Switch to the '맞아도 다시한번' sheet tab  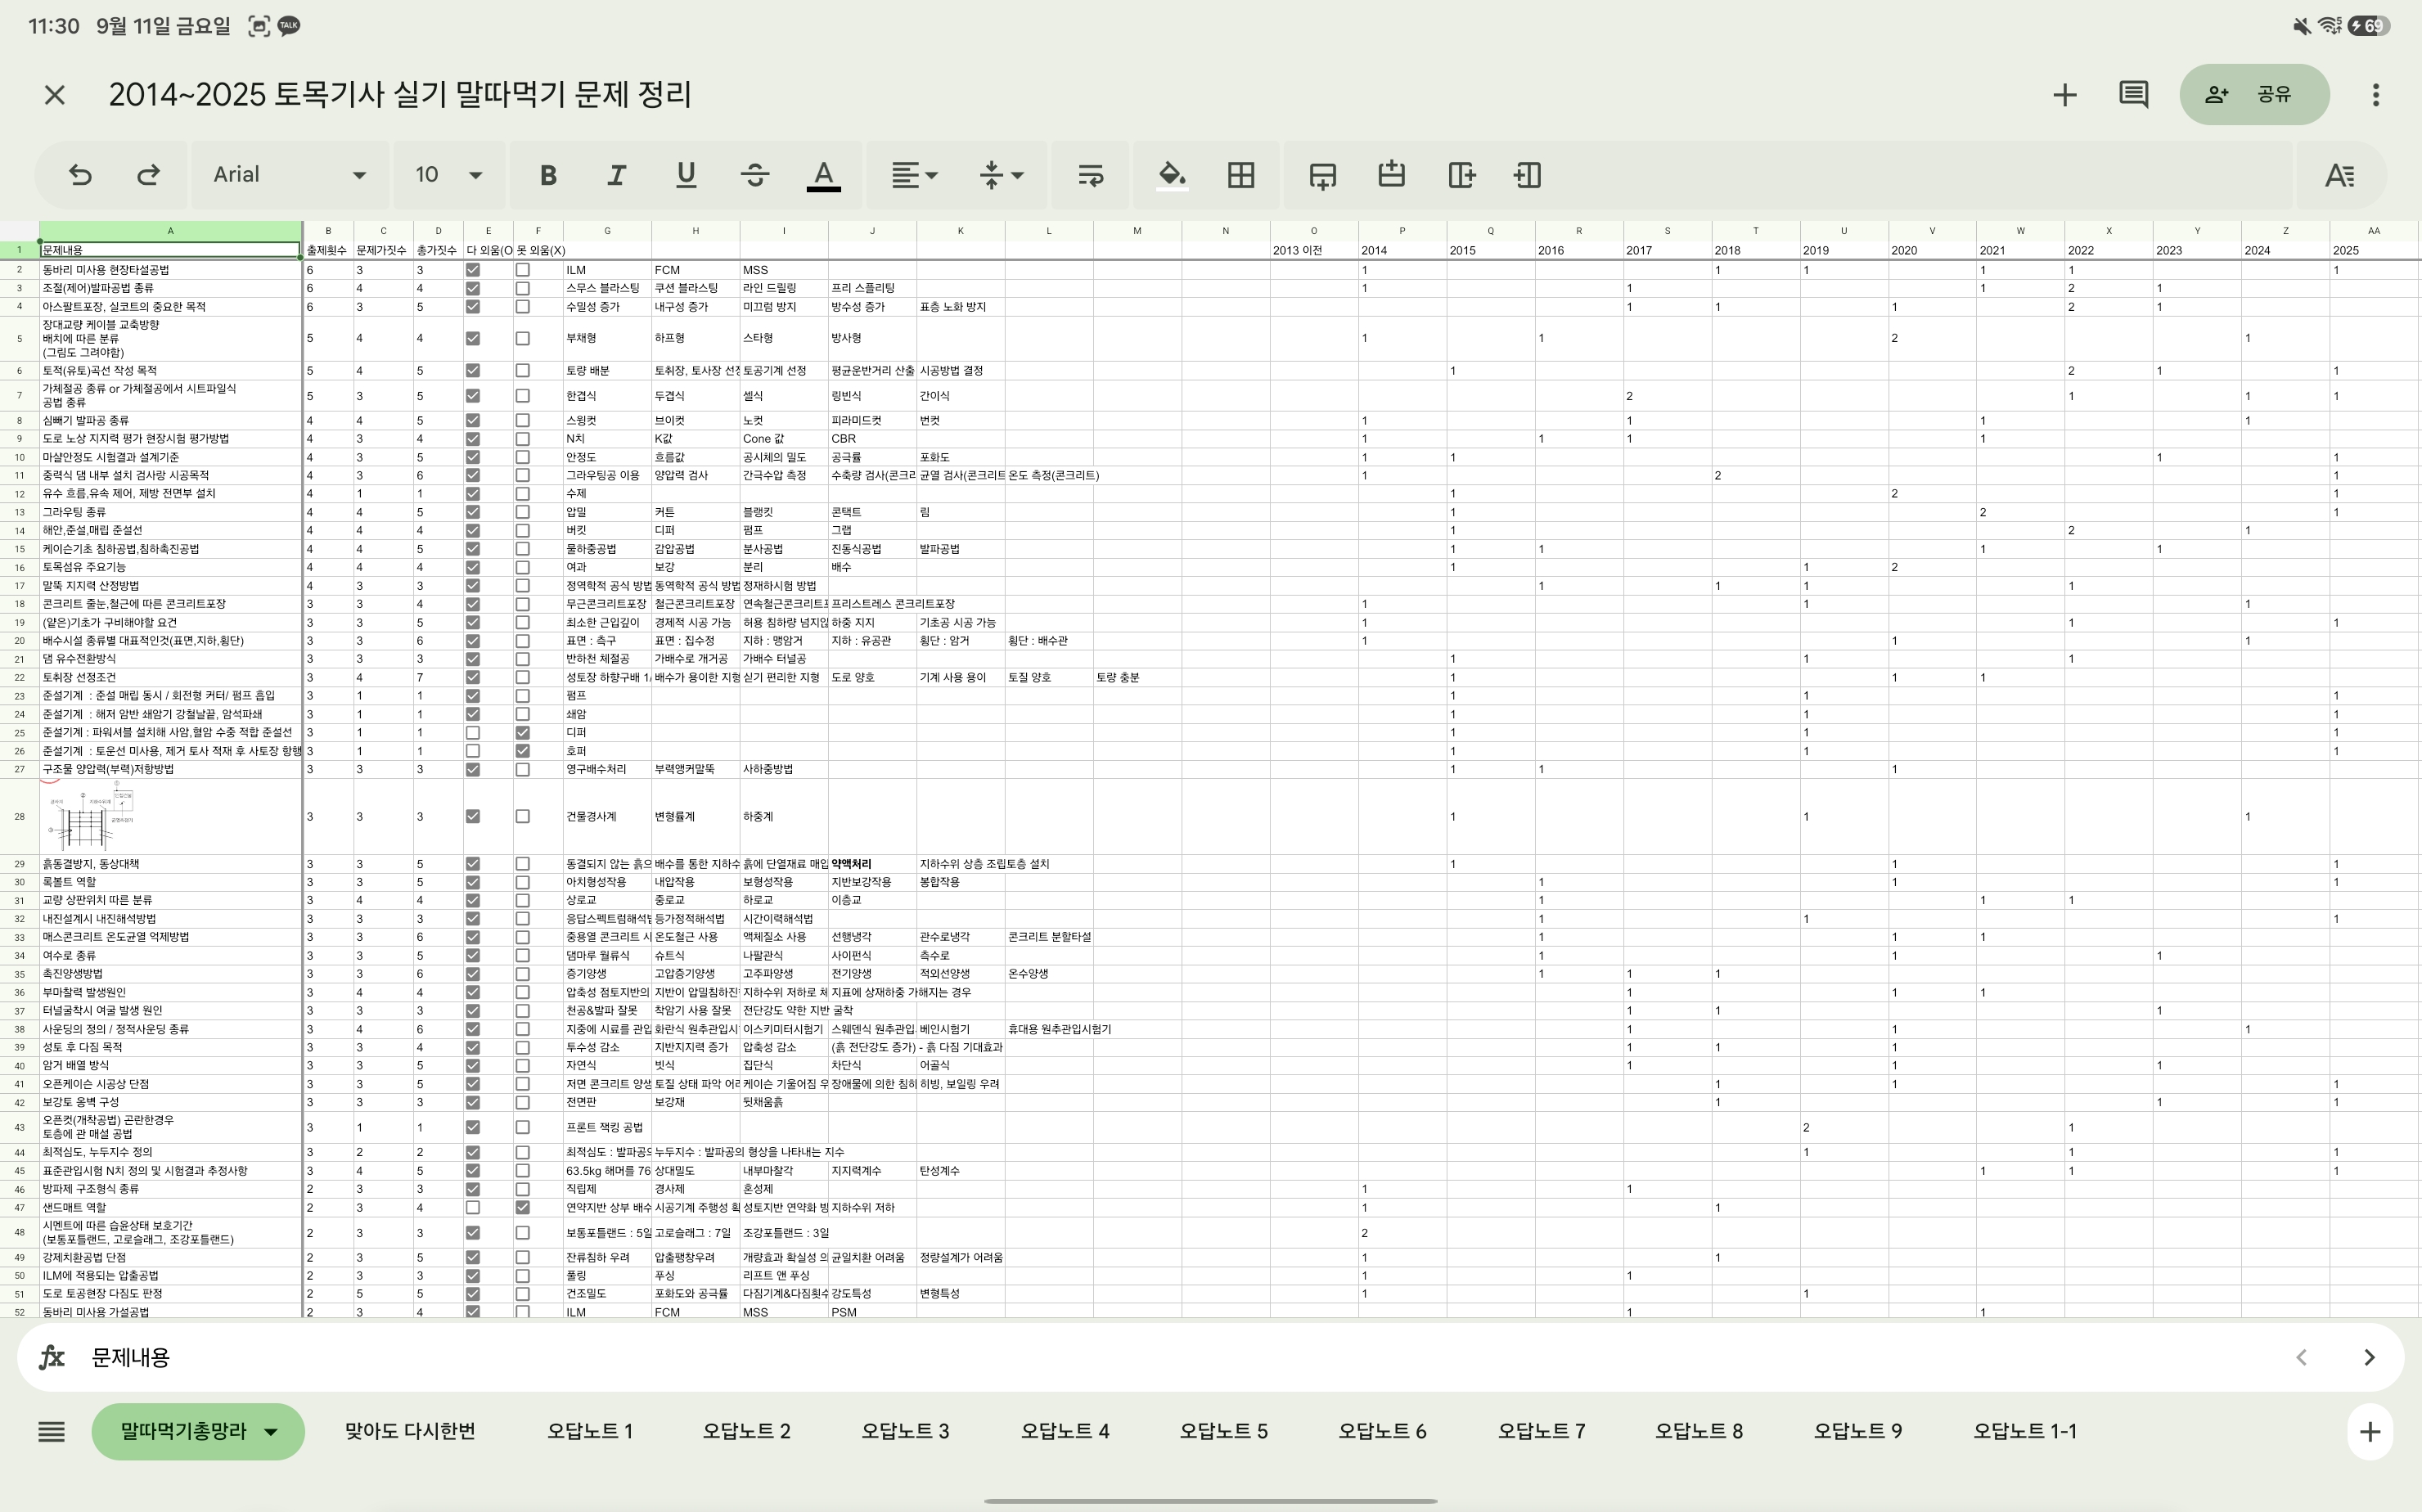click(410, 1432)
